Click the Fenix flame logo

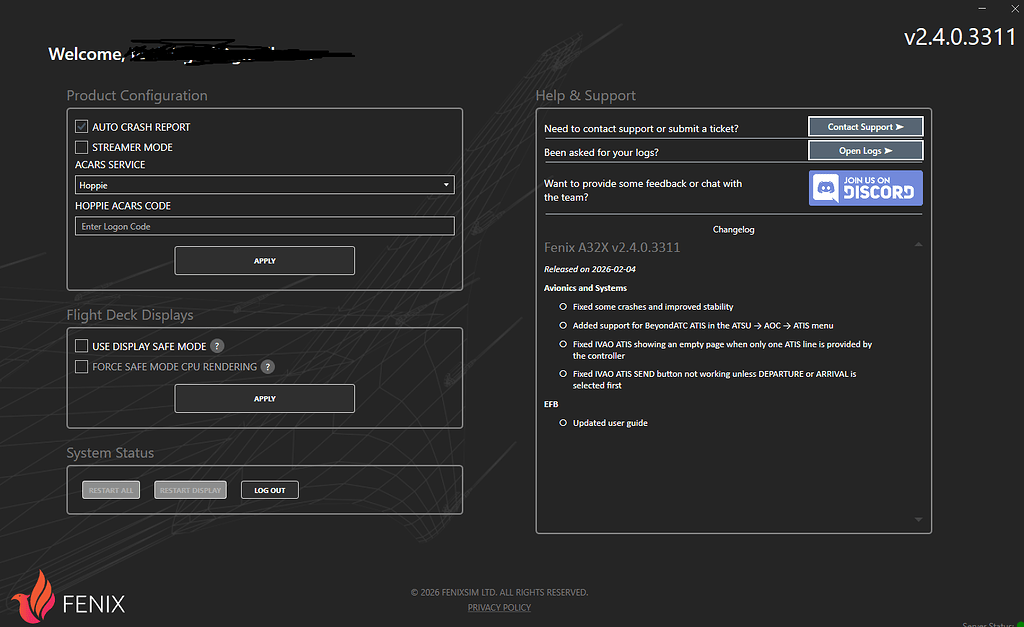click(35, 596)
